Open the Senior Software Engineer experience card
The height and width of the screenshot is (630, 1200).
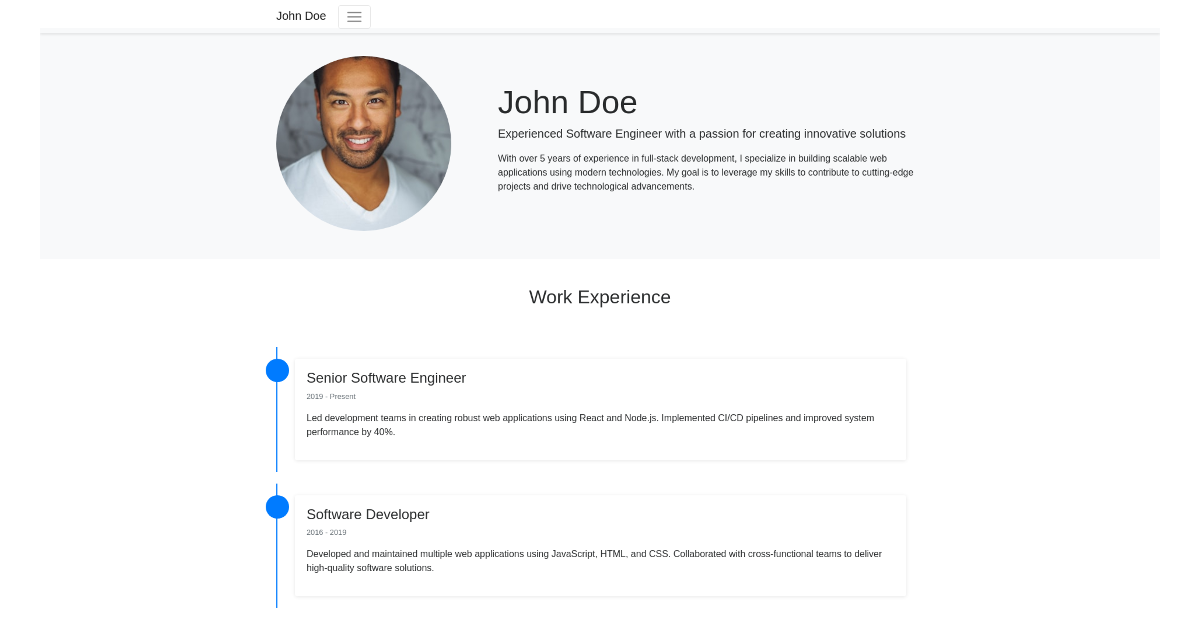click(x=600, y=409)
